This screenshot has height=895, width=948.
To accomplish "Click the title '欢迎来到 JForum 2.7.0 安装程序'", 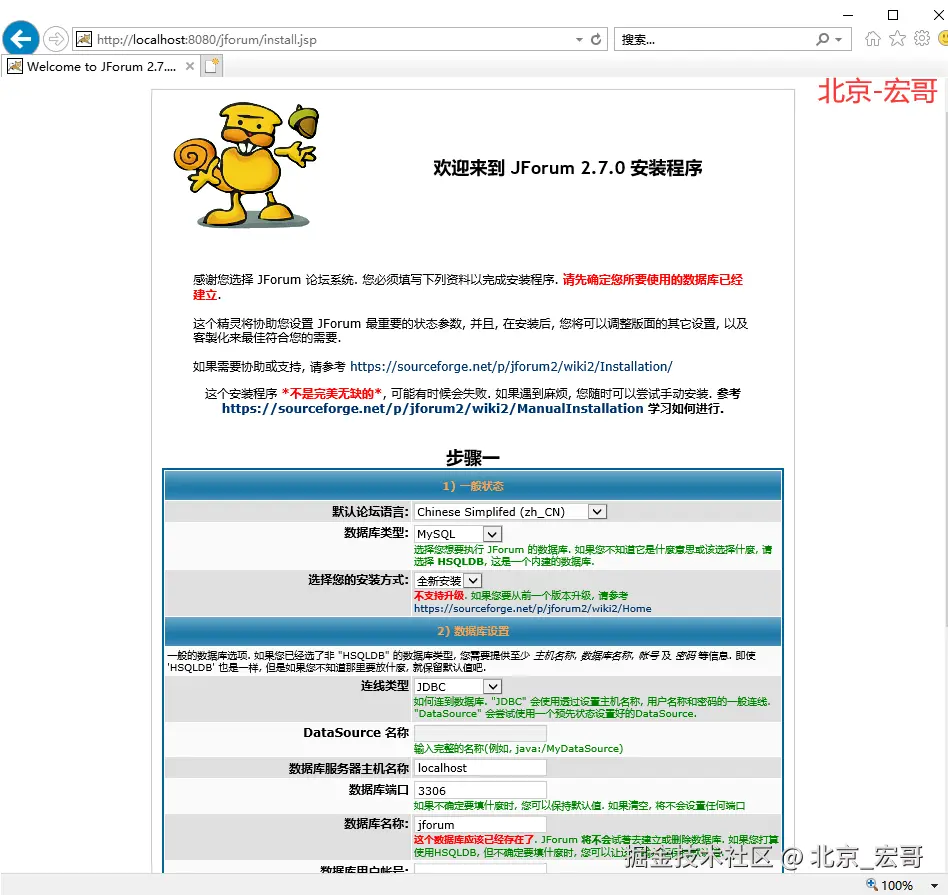I will (x=568, y=168).
